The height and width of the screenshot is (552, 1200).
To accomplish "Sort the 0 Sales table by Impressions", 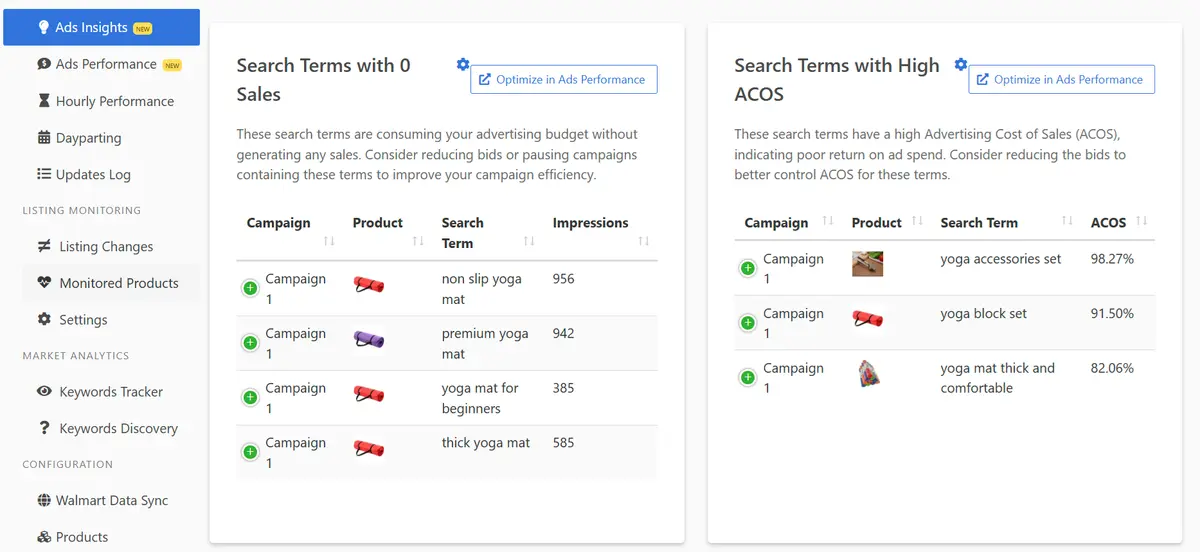I will pos(643,242).
